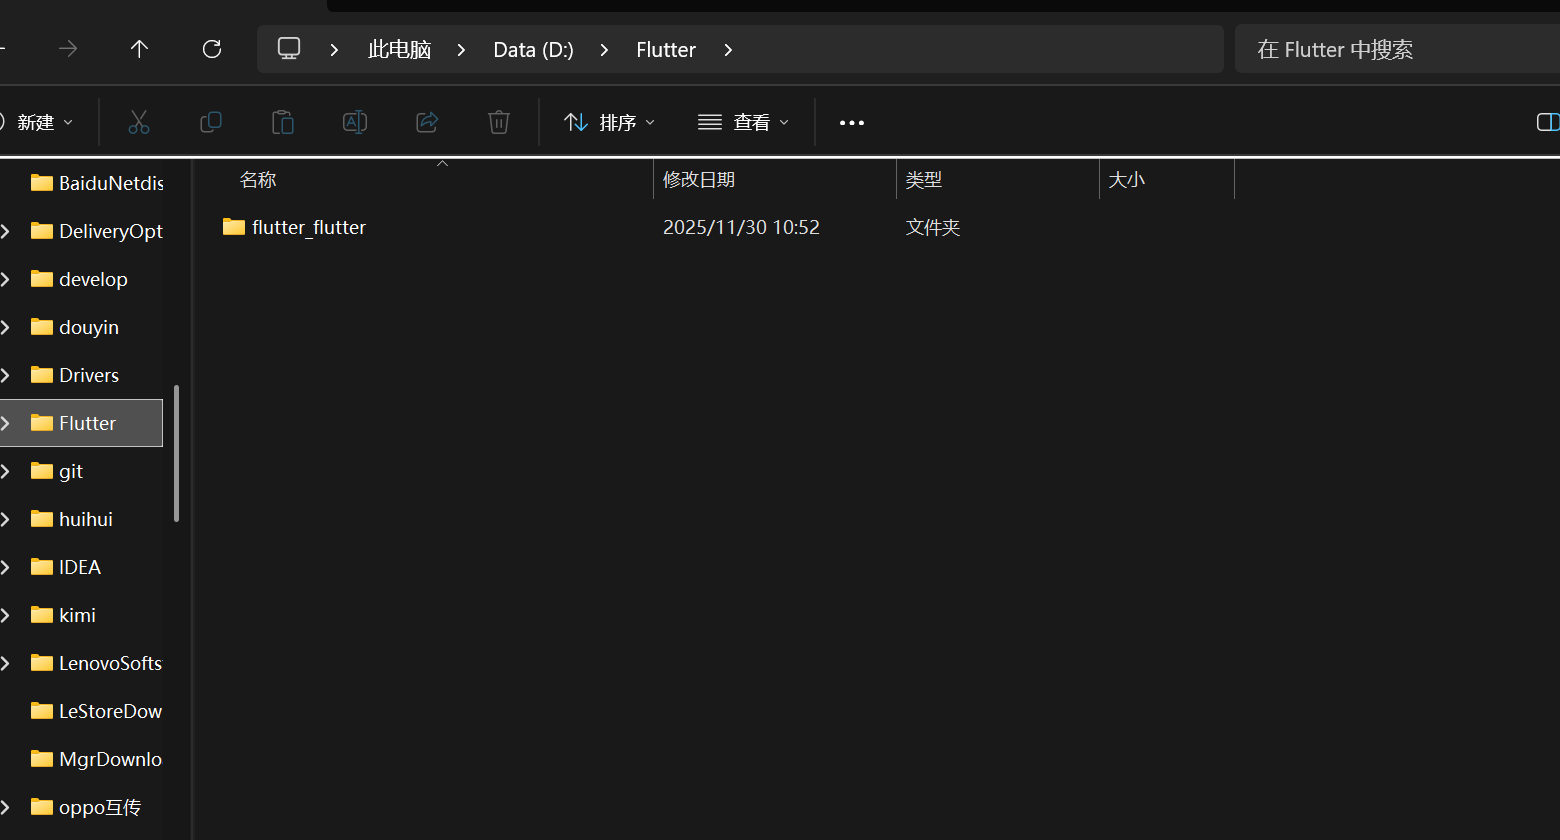The width and height of the screenshot is (1560, 840).
Task: Open the 查看 view dropdown
Action: click(x=743, y=122)
